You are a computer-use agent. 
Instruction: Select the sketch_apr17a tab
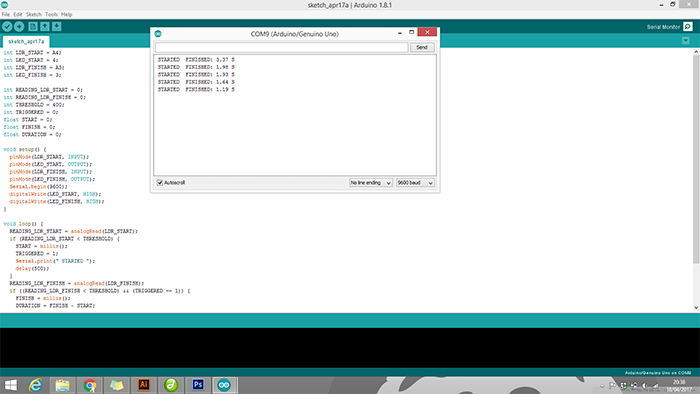click(26, 41)
